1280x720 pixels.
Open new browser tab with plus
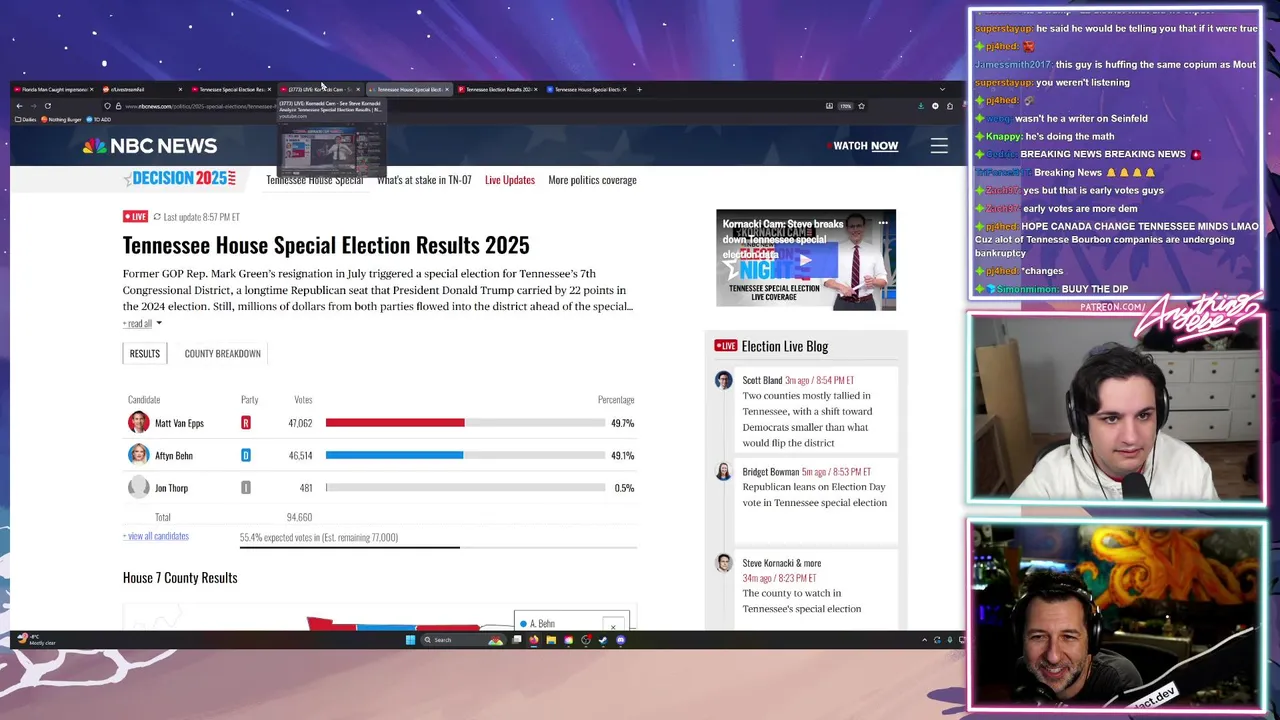pos(639,89)
